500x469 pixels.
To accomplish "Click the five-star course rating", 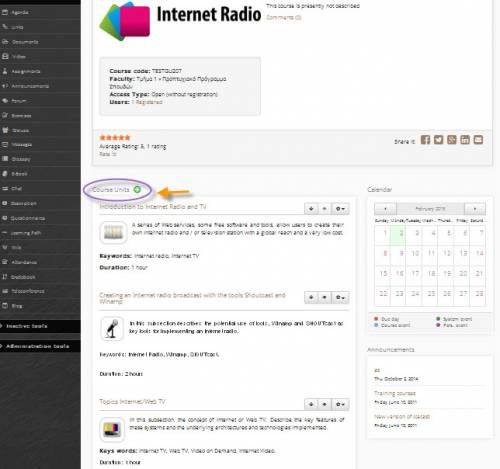I will click(x=115, y=137).
